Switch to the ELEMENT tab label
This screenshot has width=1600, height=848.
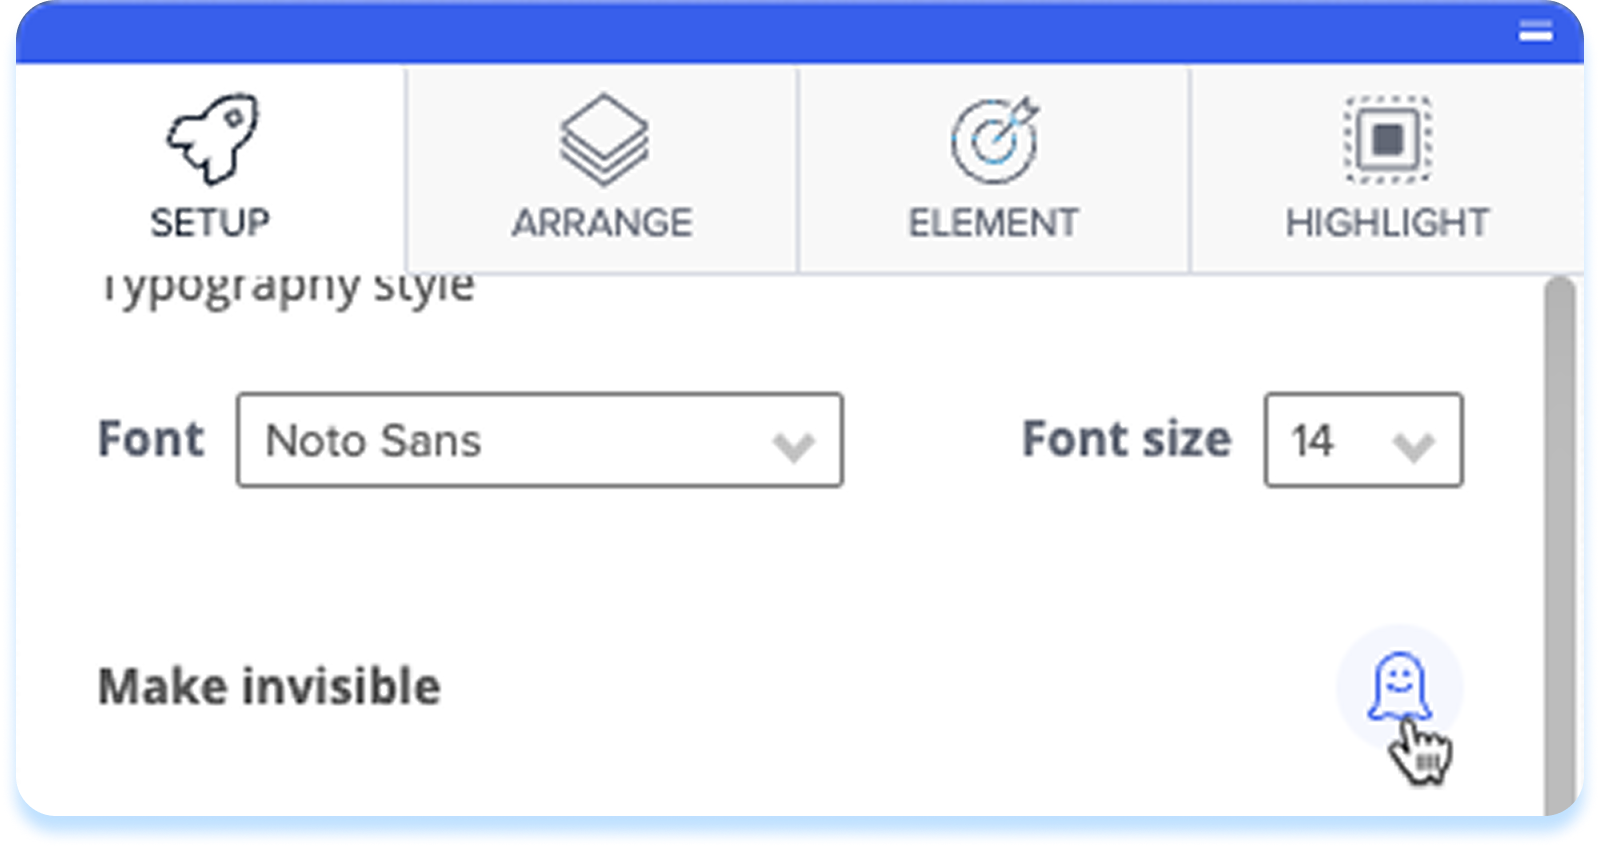point(993,223)
